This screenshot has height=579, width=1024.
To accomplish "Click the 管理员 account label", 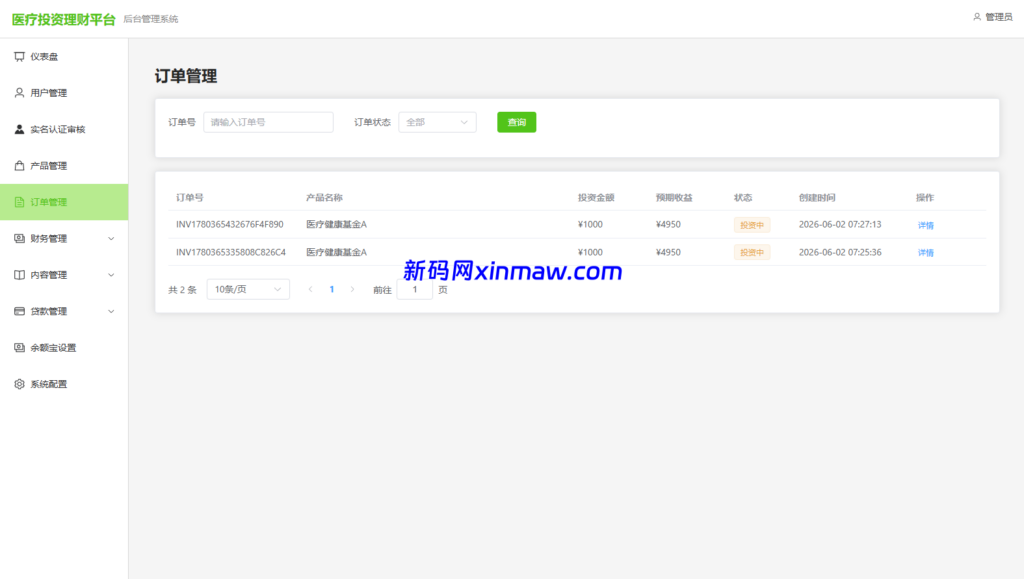I will click(x=999, y=17).
